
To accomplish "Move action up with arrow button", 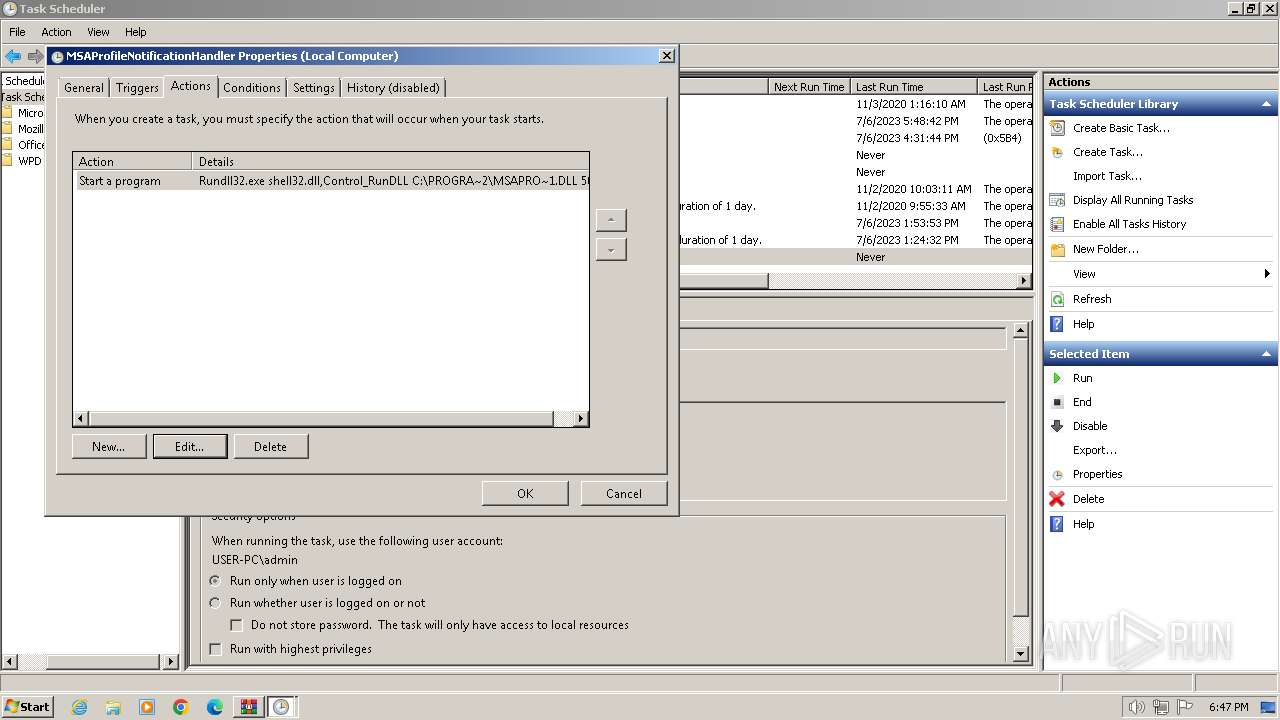I will coord(611,220).
